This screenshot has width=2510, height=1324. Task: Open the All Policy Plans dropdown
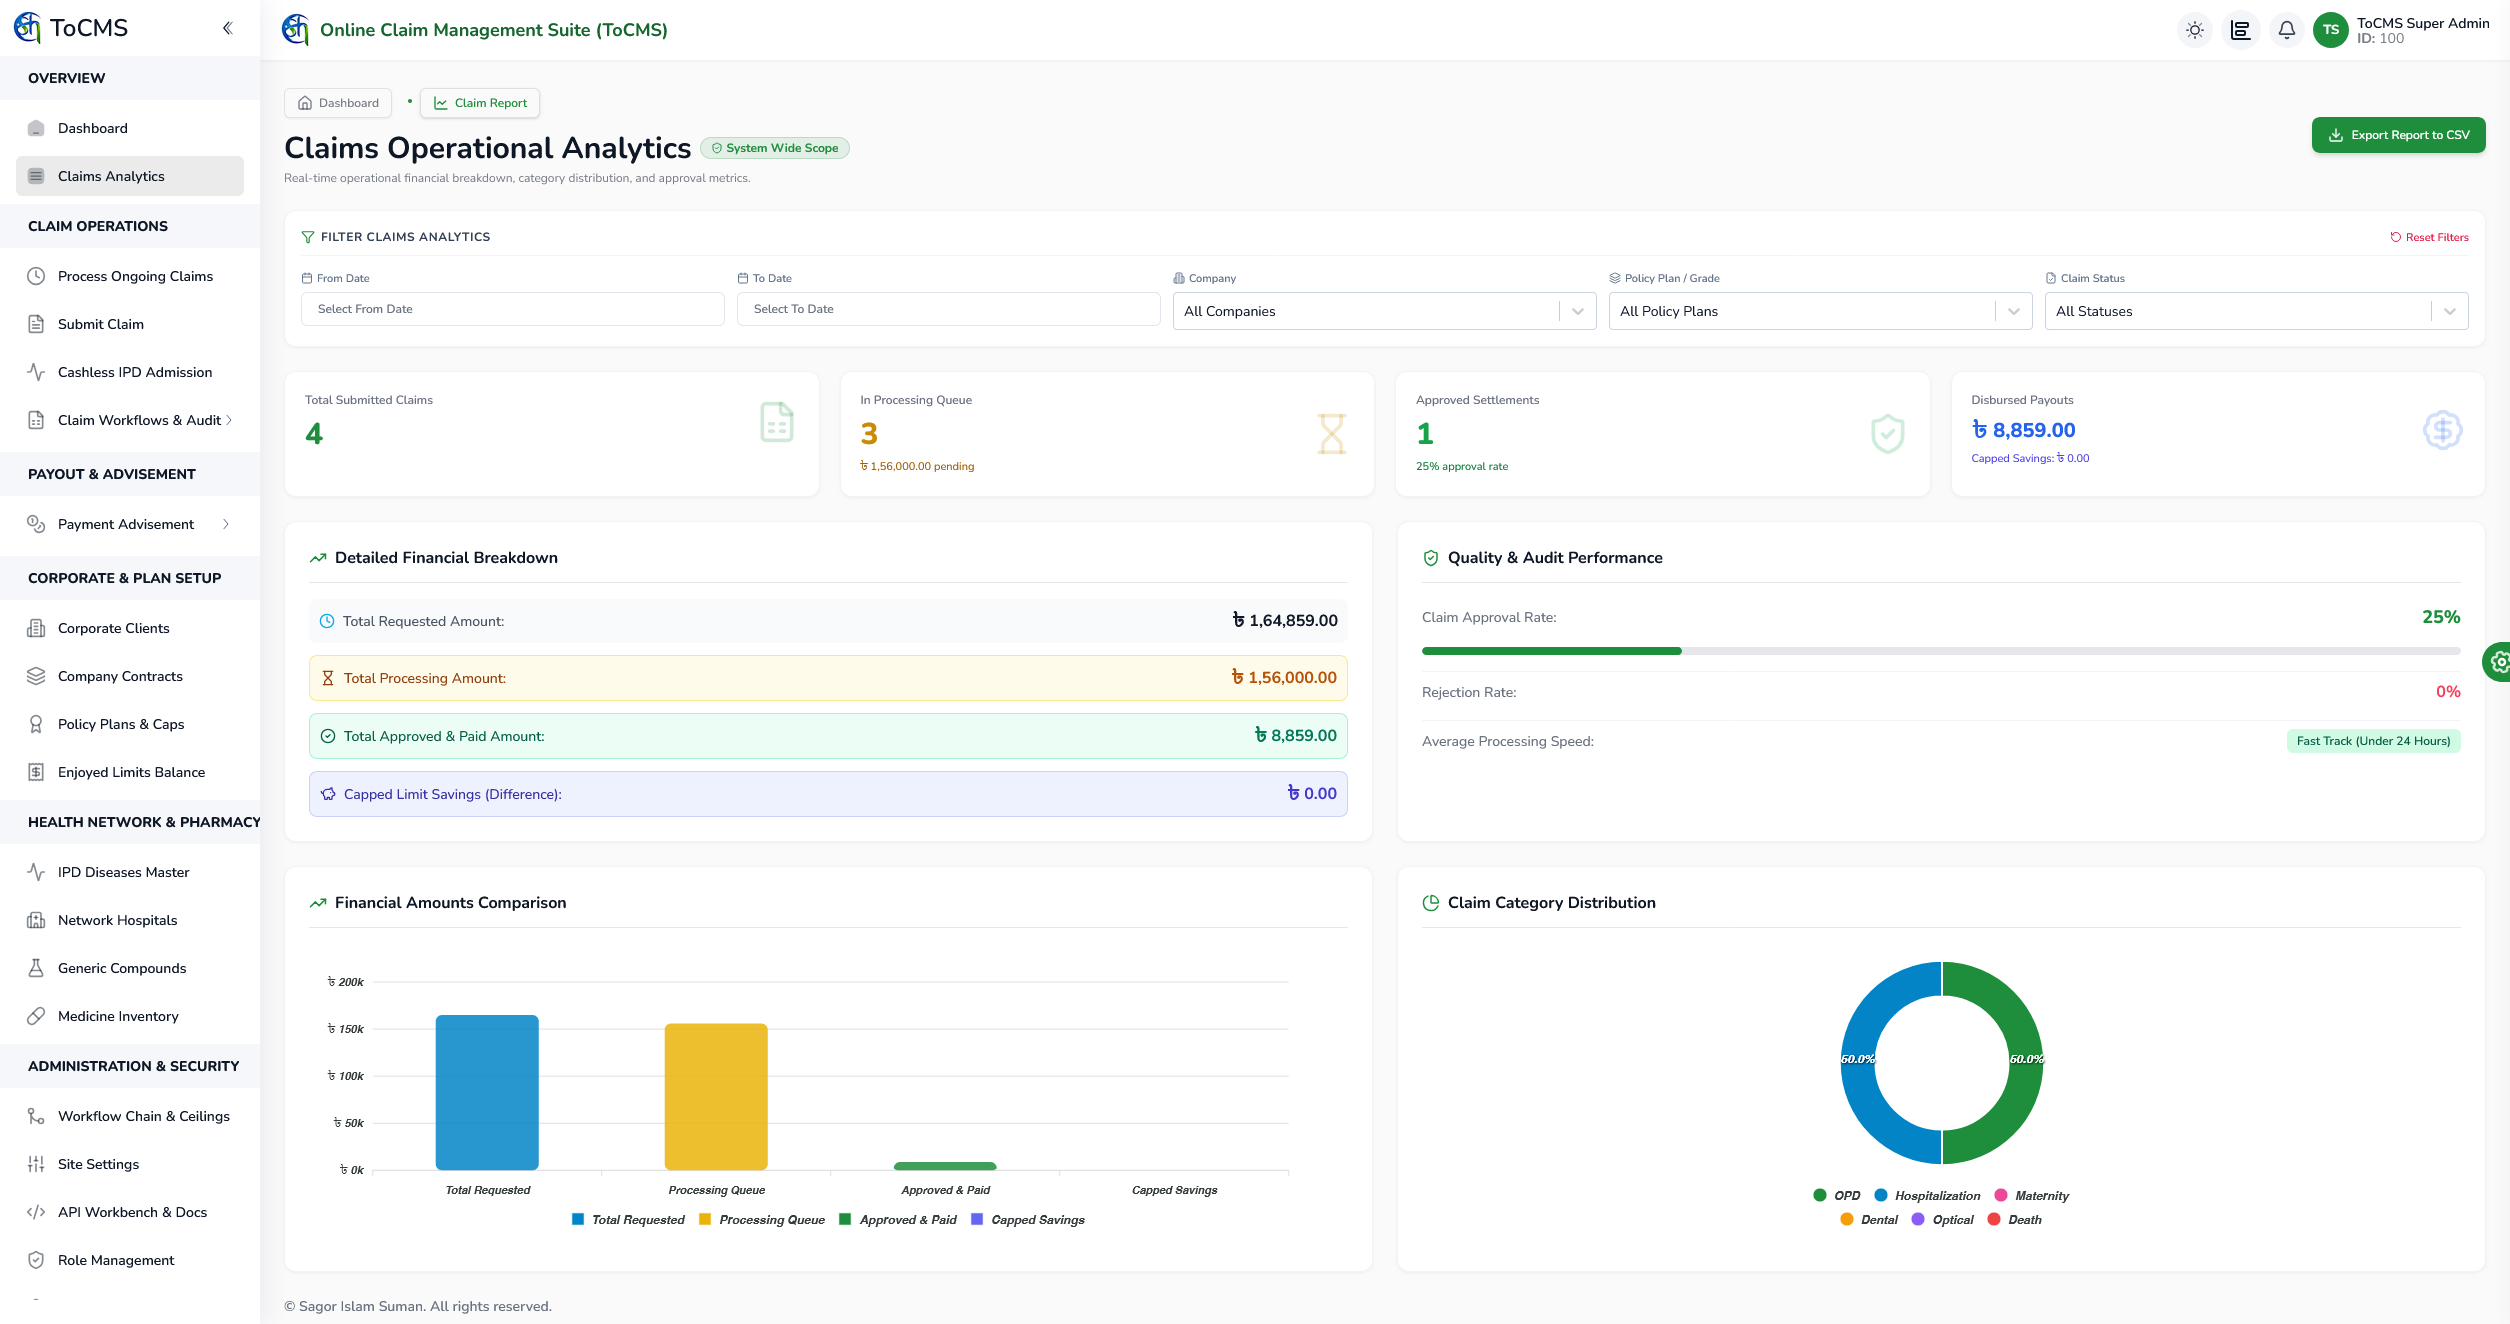click(1820, 311)
